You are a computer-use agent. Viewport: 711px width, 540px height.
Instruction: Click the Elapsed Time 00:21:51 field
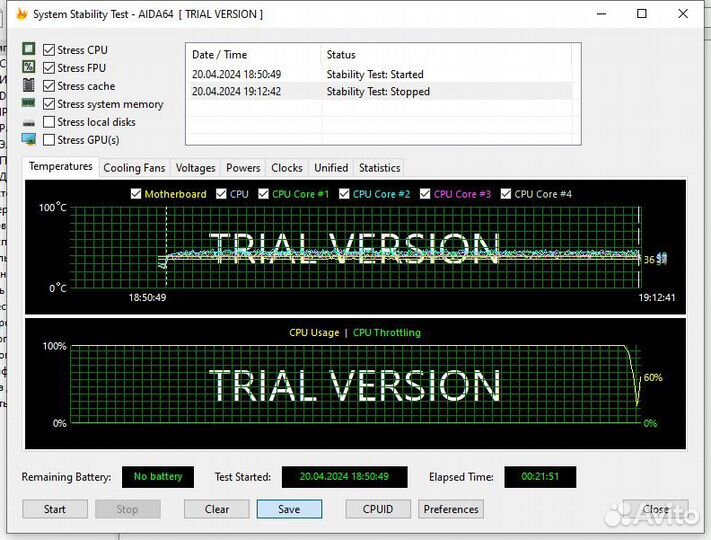pos(540,477)
